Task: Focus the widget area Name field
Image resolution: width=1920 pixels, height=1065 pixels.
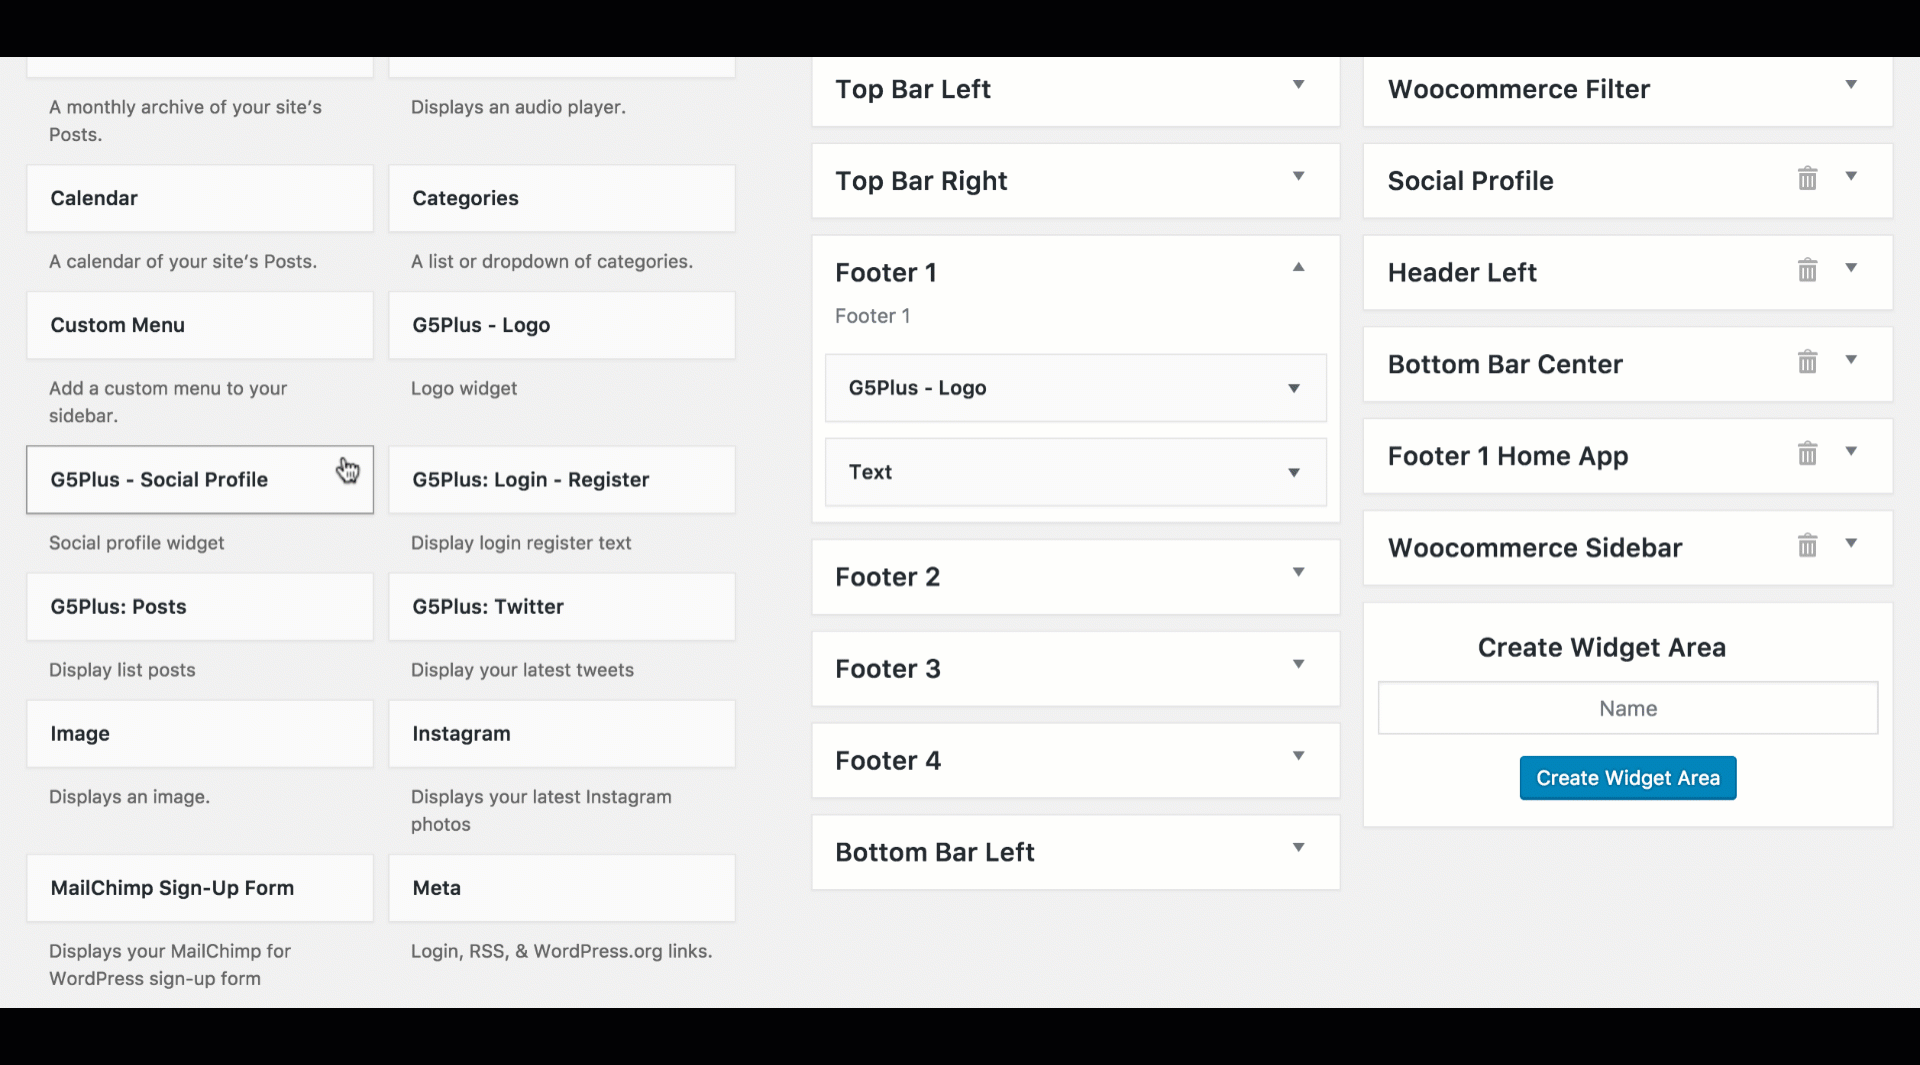Action: 1628,708
